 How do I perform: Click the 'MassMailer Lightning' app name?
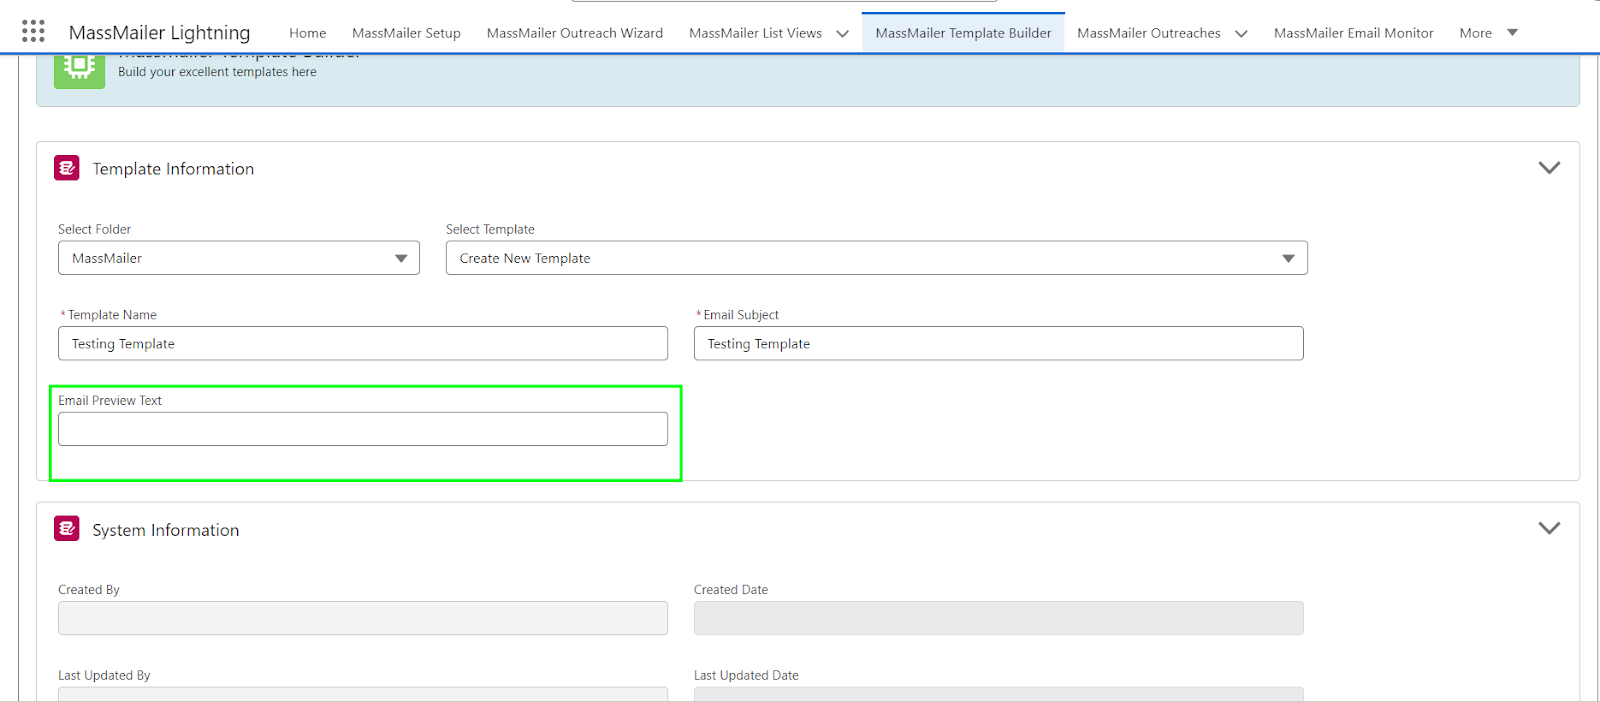coord(160,33)
